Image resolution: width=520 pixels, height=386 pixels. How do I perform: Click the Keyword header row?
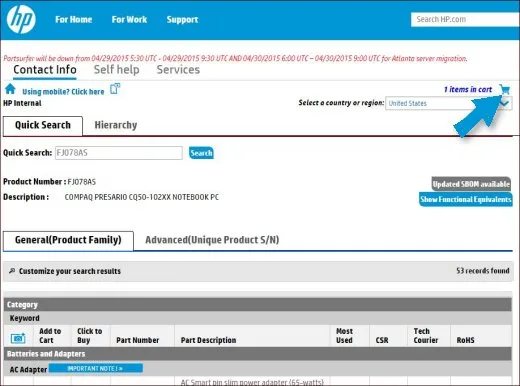(x=258, y=318)
